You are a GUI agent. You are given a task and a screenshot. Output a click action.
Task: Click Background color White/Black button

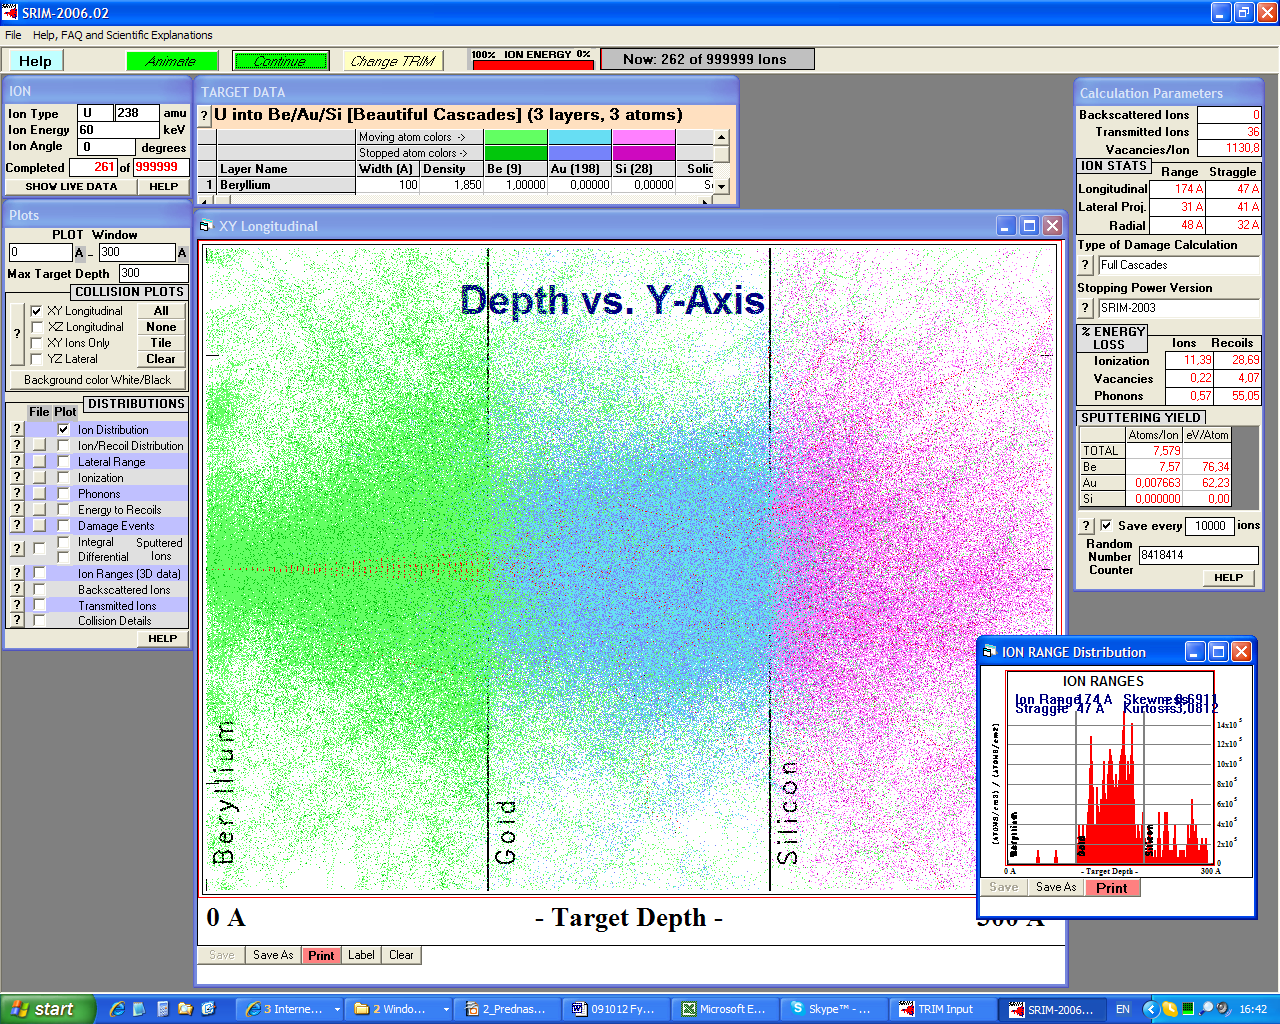(98, 380)
